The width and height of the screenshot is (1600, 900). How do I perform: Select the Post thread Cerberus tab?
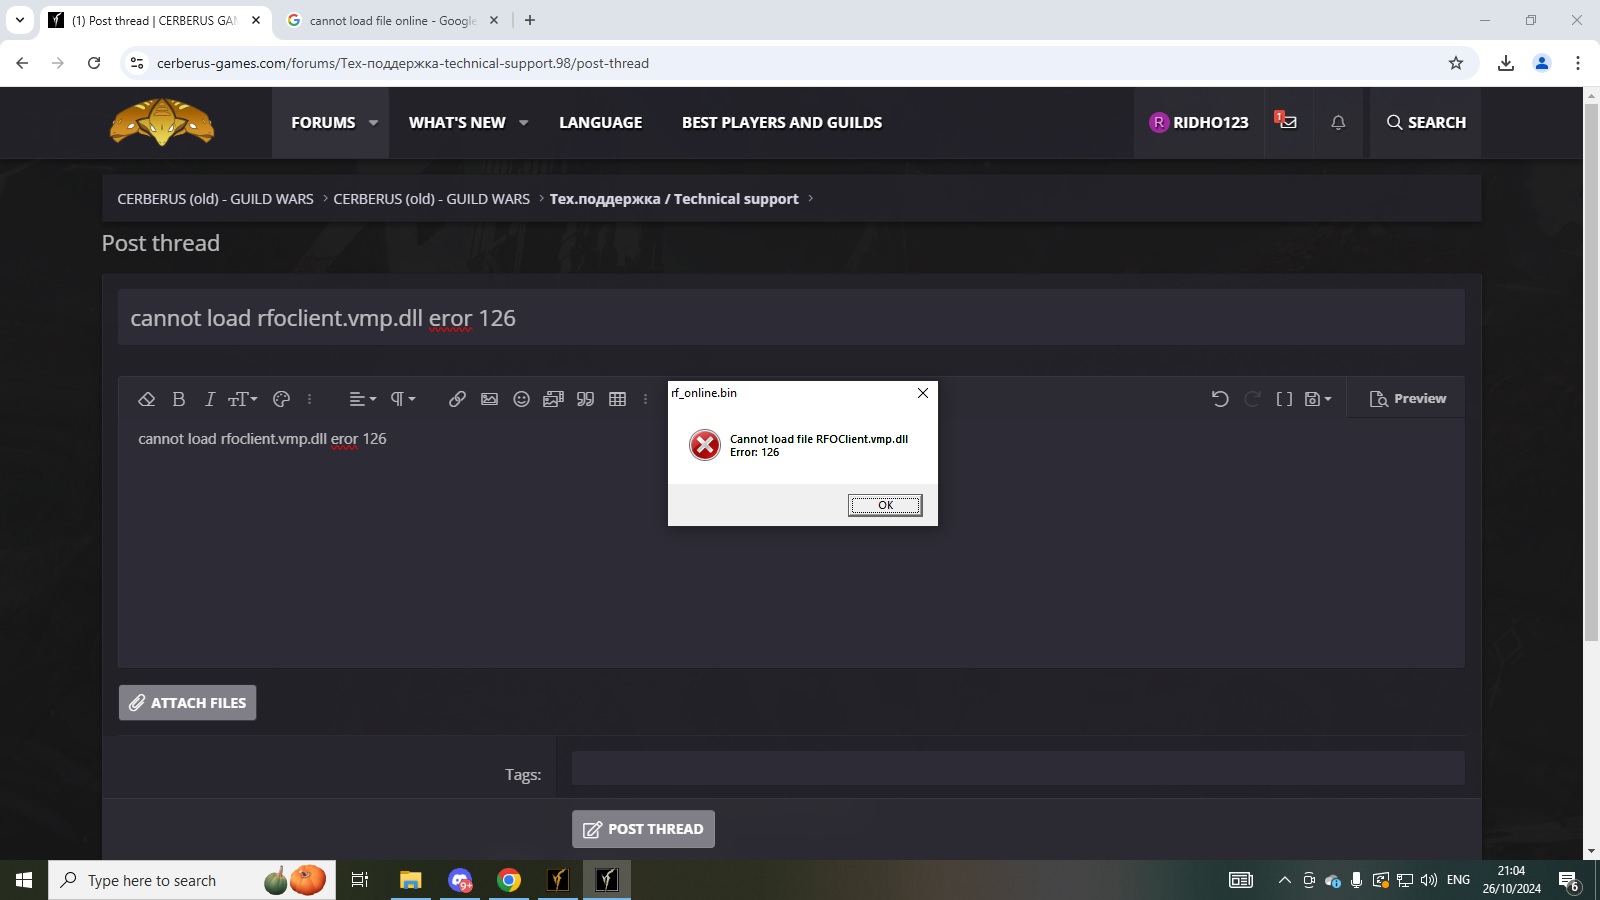coord(155,20)
